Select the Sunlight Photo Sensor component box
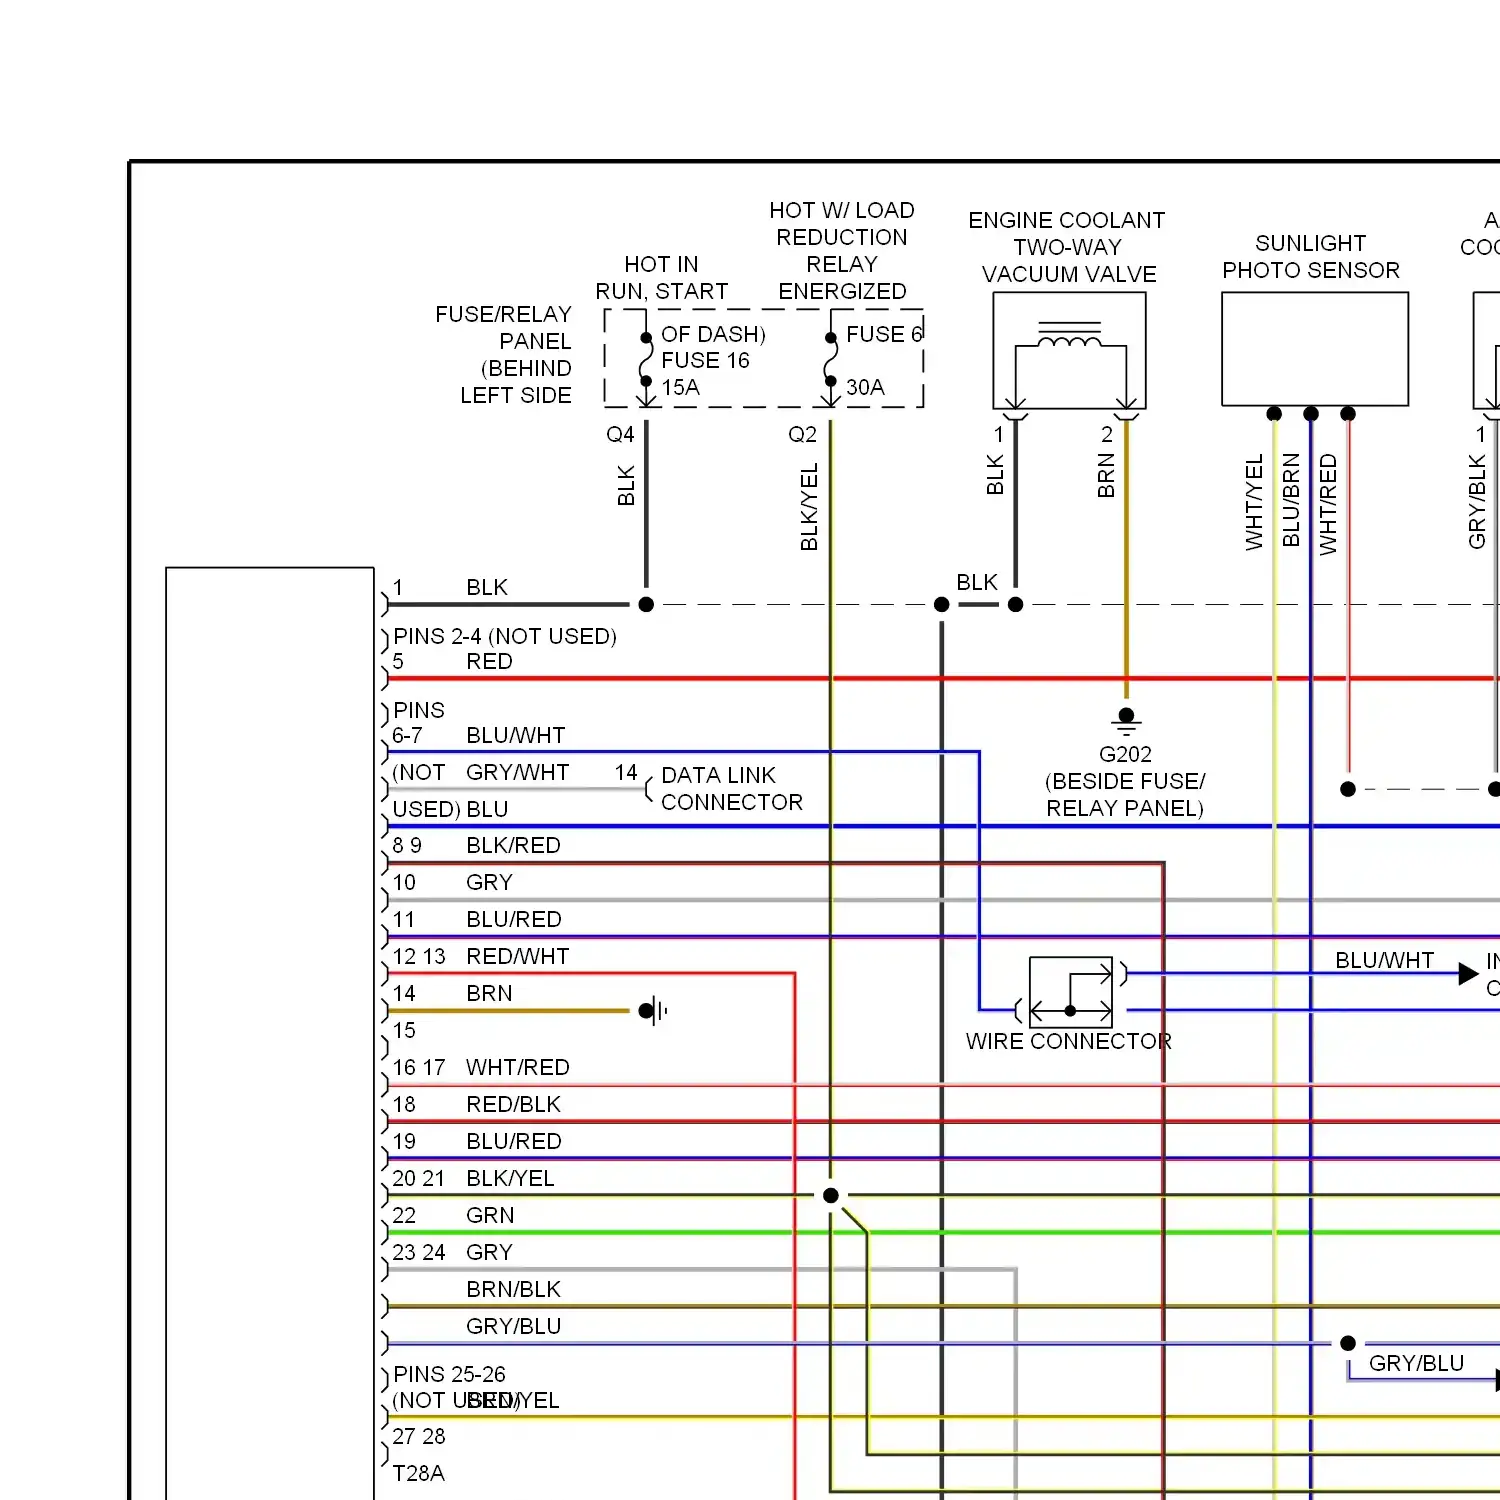The height and width of the screenshot is (1500, 1500). click(1315, 349)
